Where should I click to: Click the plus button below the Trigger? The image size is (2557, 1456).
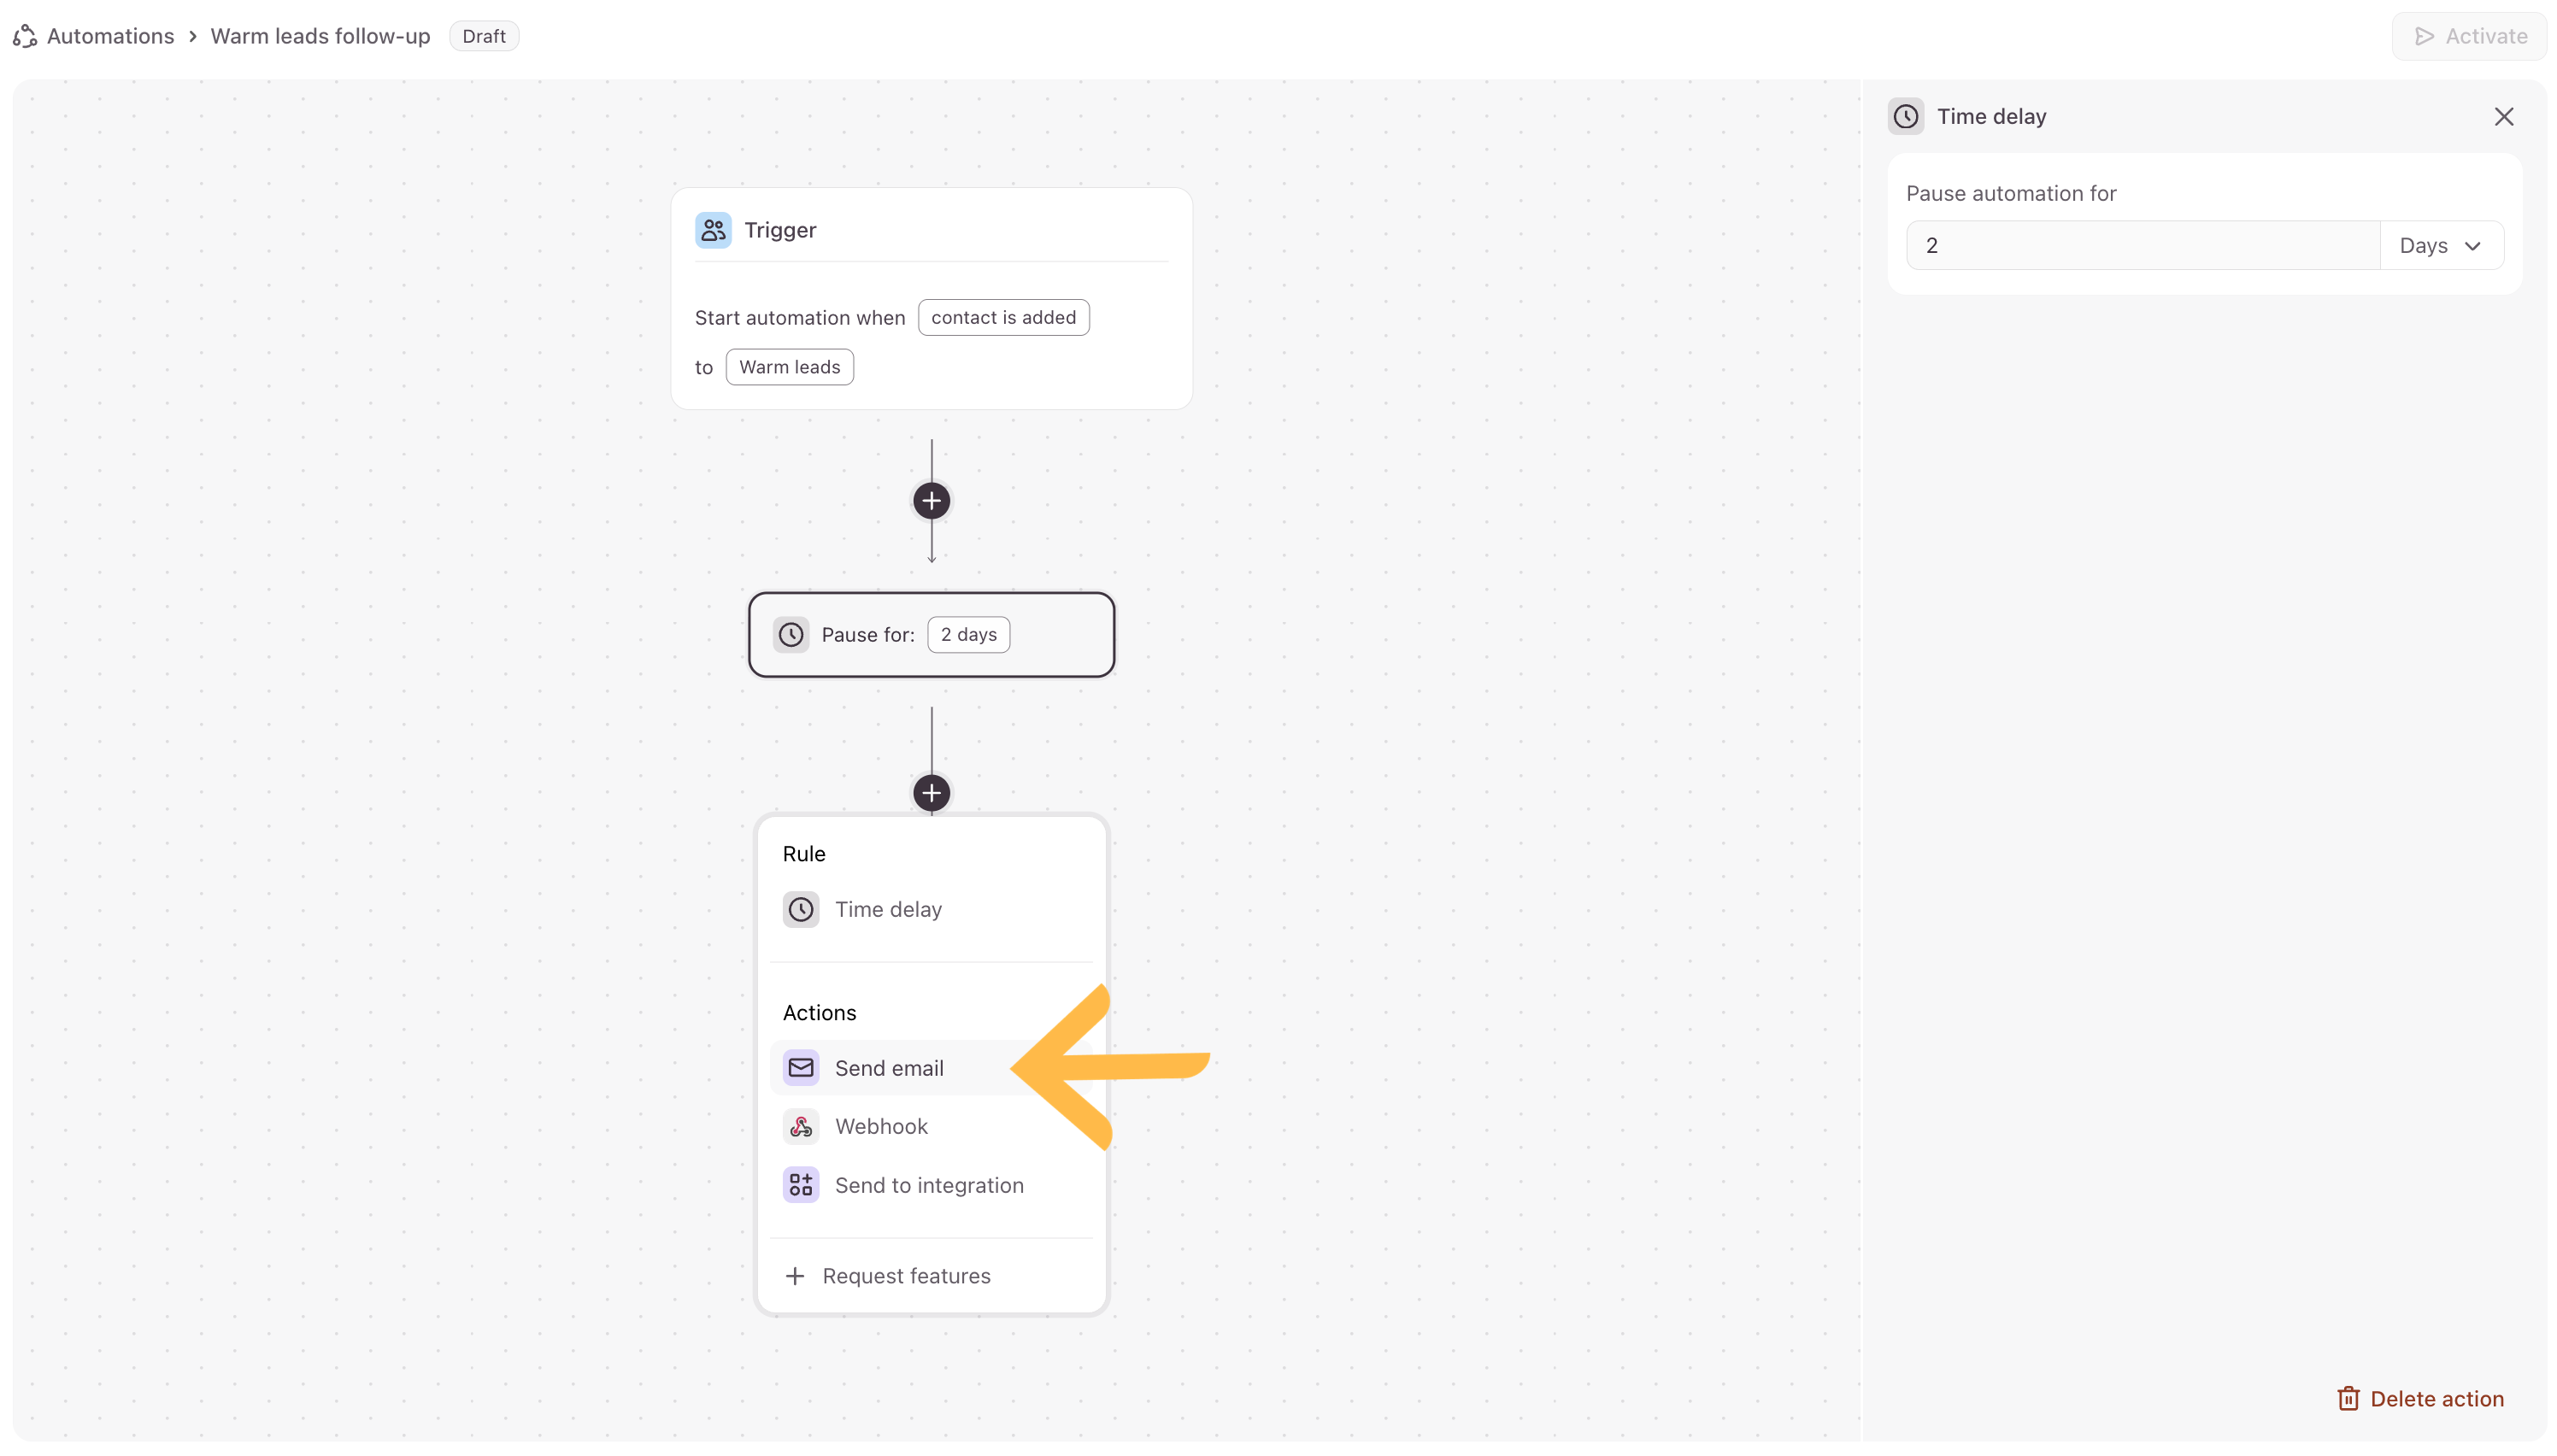pos(931,501)
